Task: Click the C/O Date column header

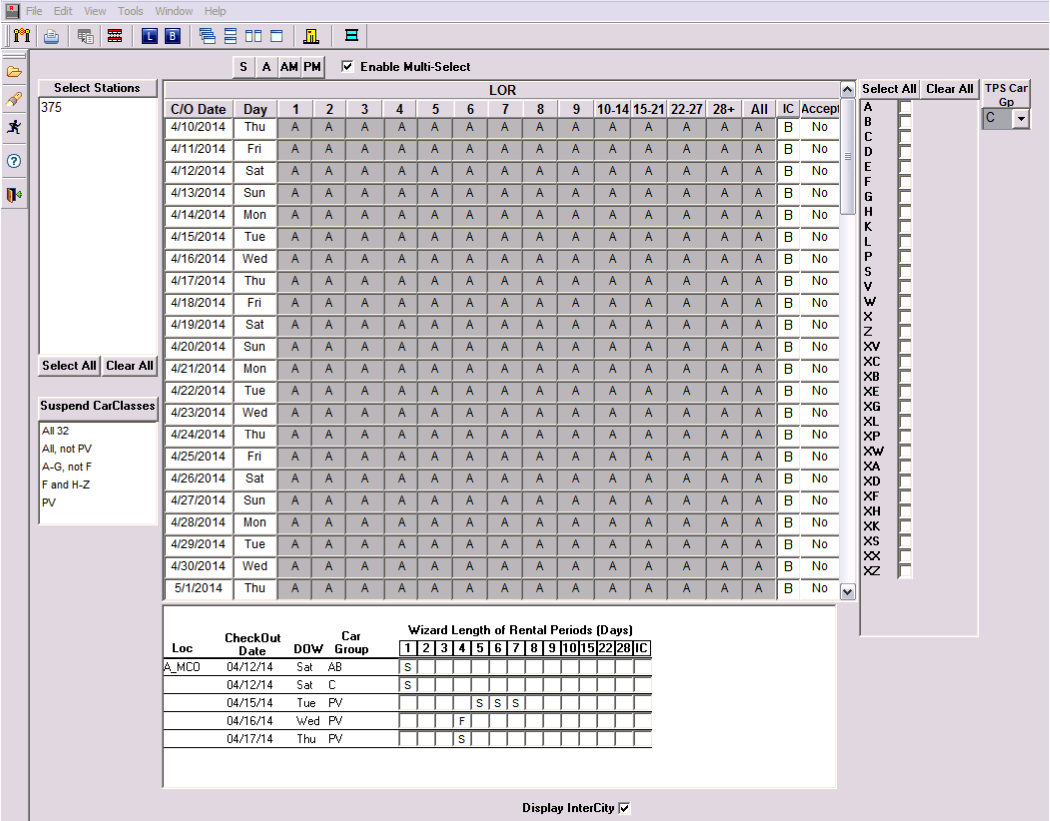Action: (198, 109)
